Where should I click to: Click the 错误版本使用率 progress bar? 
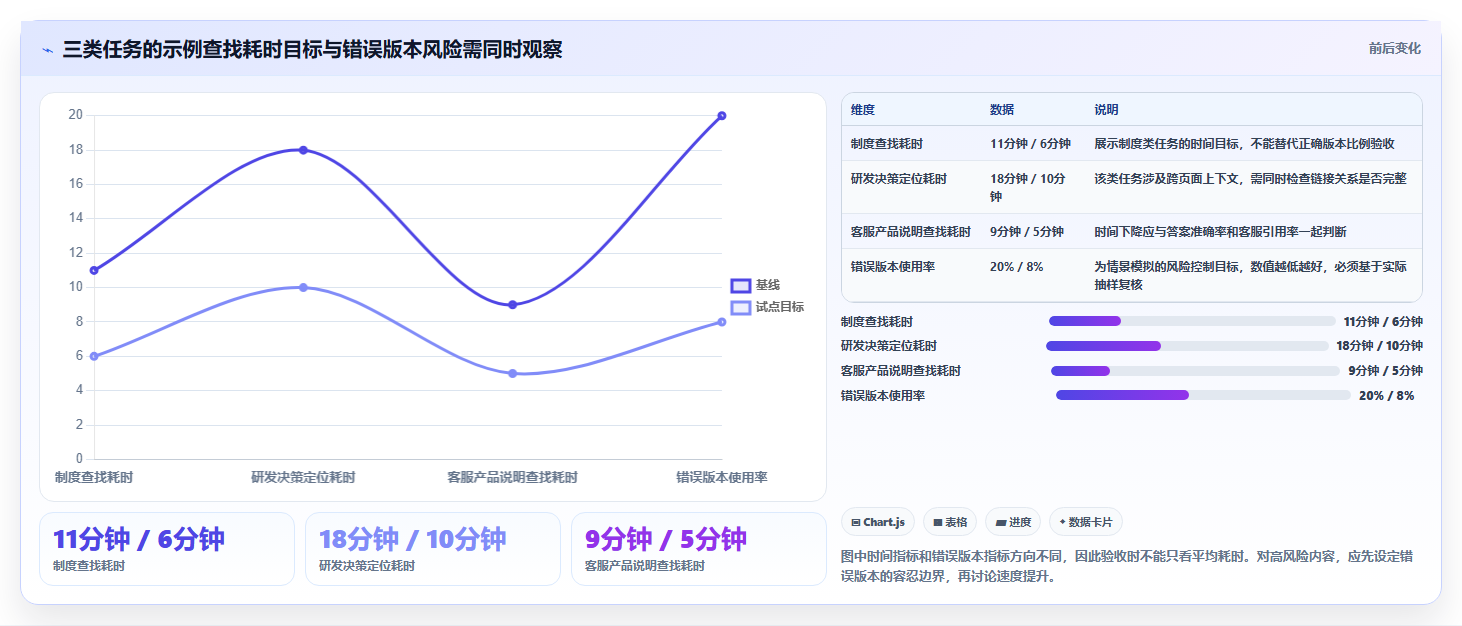pos(1203,395)
